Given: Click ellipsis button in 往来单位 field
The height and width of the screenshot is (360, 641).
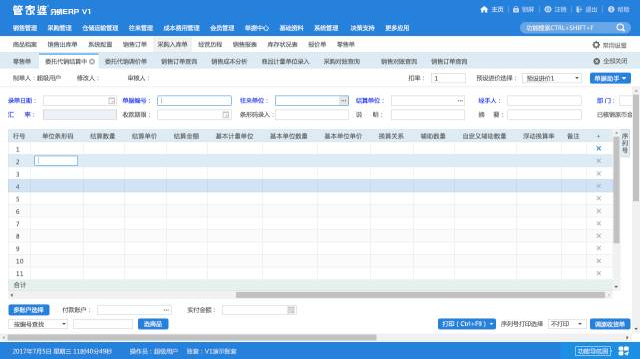Looking at the screenshot, I should (343, 101).
